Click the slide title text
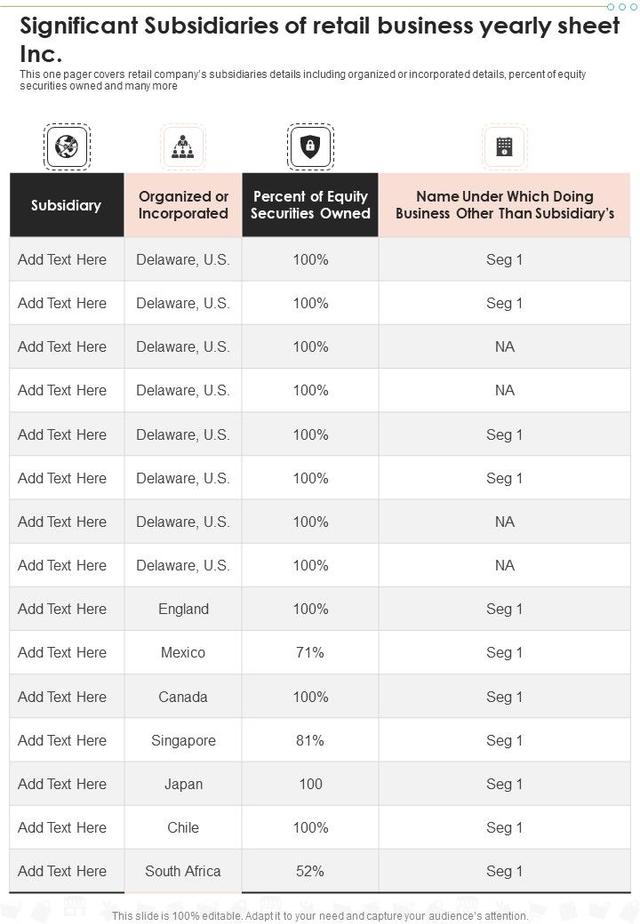 point(320,38)
